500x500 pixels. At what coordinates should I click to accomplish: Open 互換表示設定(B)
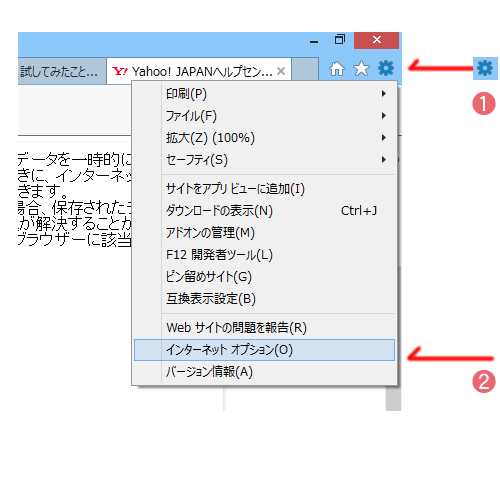point(264,299)
